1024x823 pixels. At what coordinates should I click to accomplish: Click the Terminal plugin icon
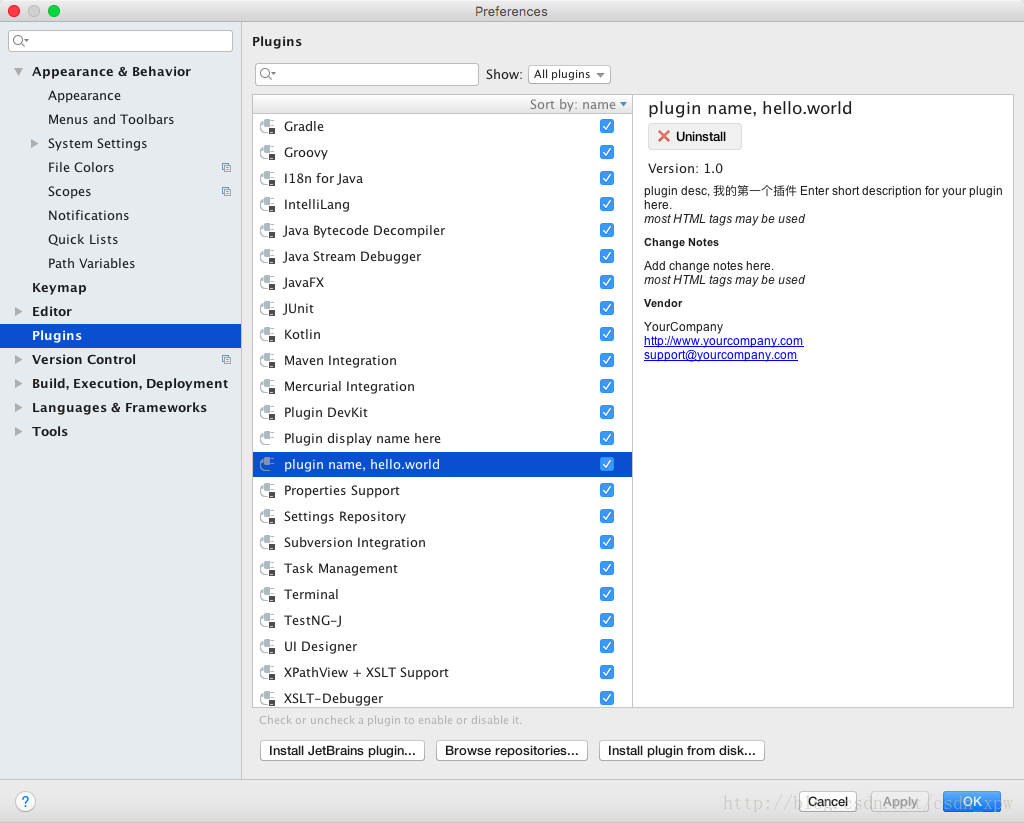(268, 594)
